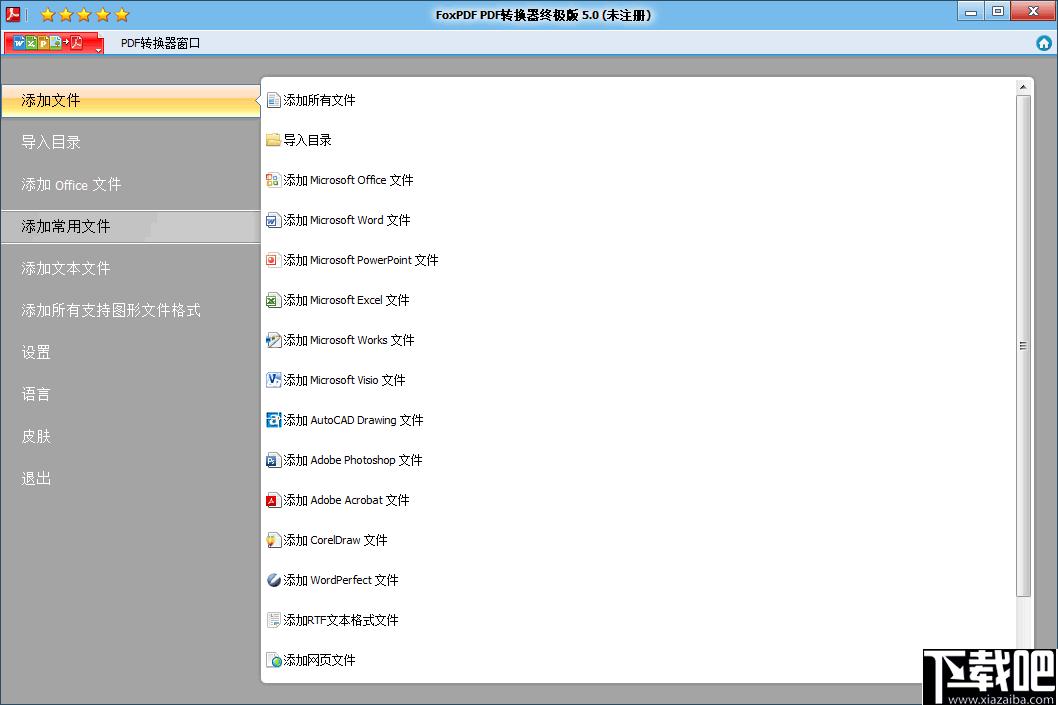Click the red PDF logo in title bar

tap(12, 14)
